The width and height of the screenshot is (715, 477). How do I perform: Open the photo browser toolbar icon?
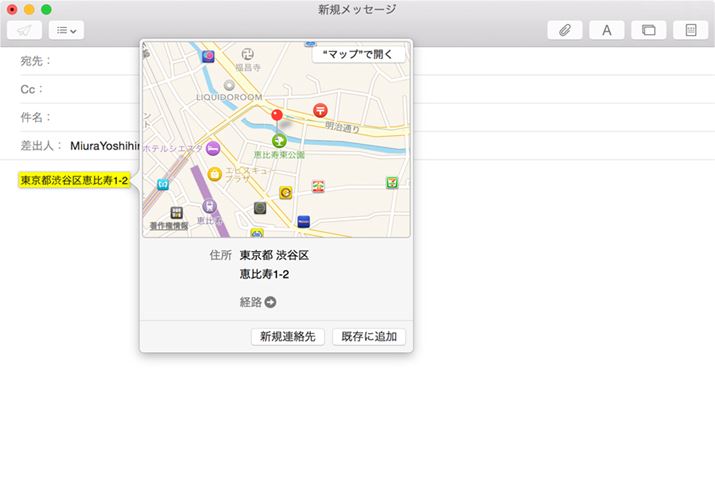649,31
